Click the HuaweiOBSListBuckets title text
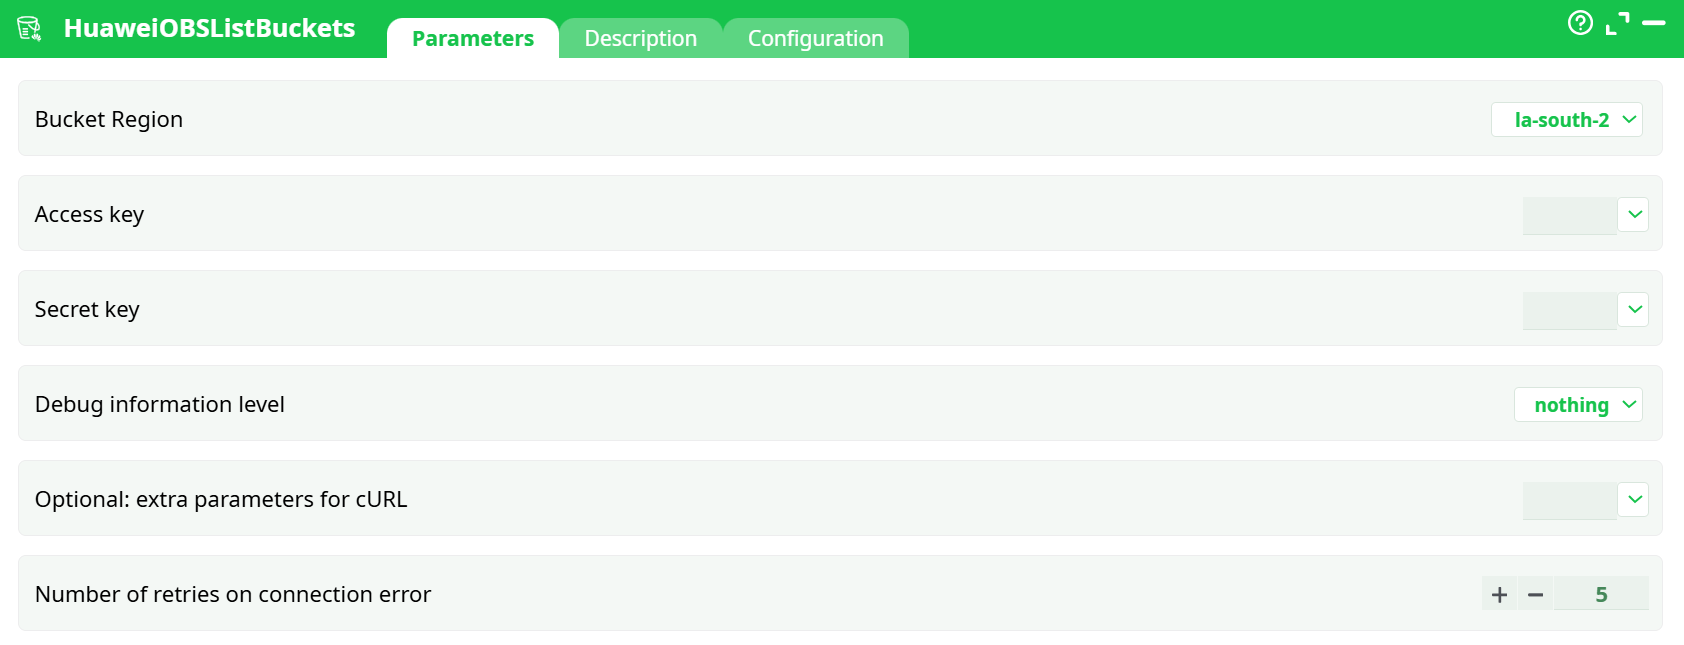The height and width of the screenshot is (645, 1684). point(210,29)
